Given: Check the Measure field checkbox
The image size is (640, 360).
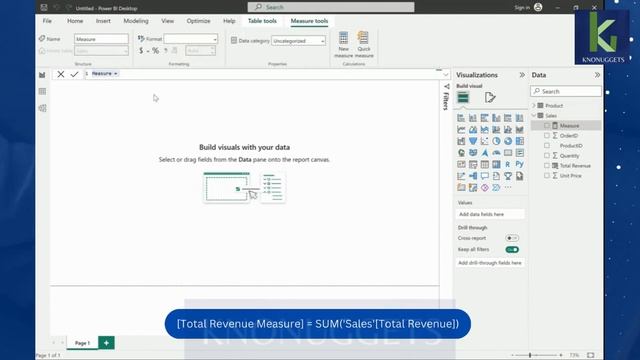Looking at the screenshot, I should click(x=547, y=126).
